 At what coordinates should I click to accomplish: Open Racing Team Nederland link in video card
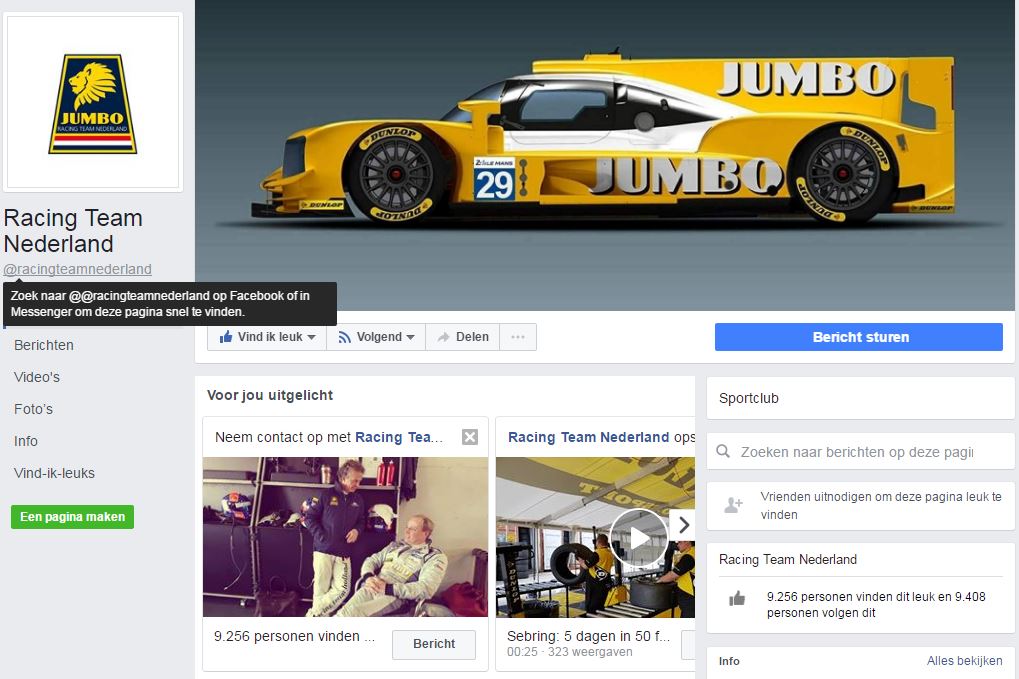(588, 437)
